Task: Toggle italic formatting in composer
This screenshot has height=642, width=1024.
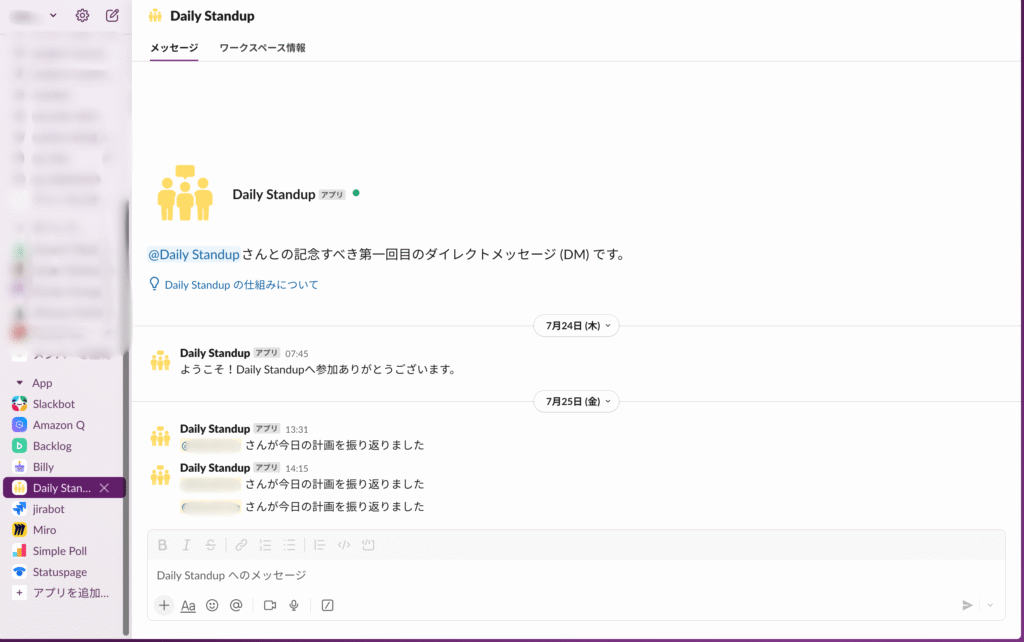Action: 186,545
